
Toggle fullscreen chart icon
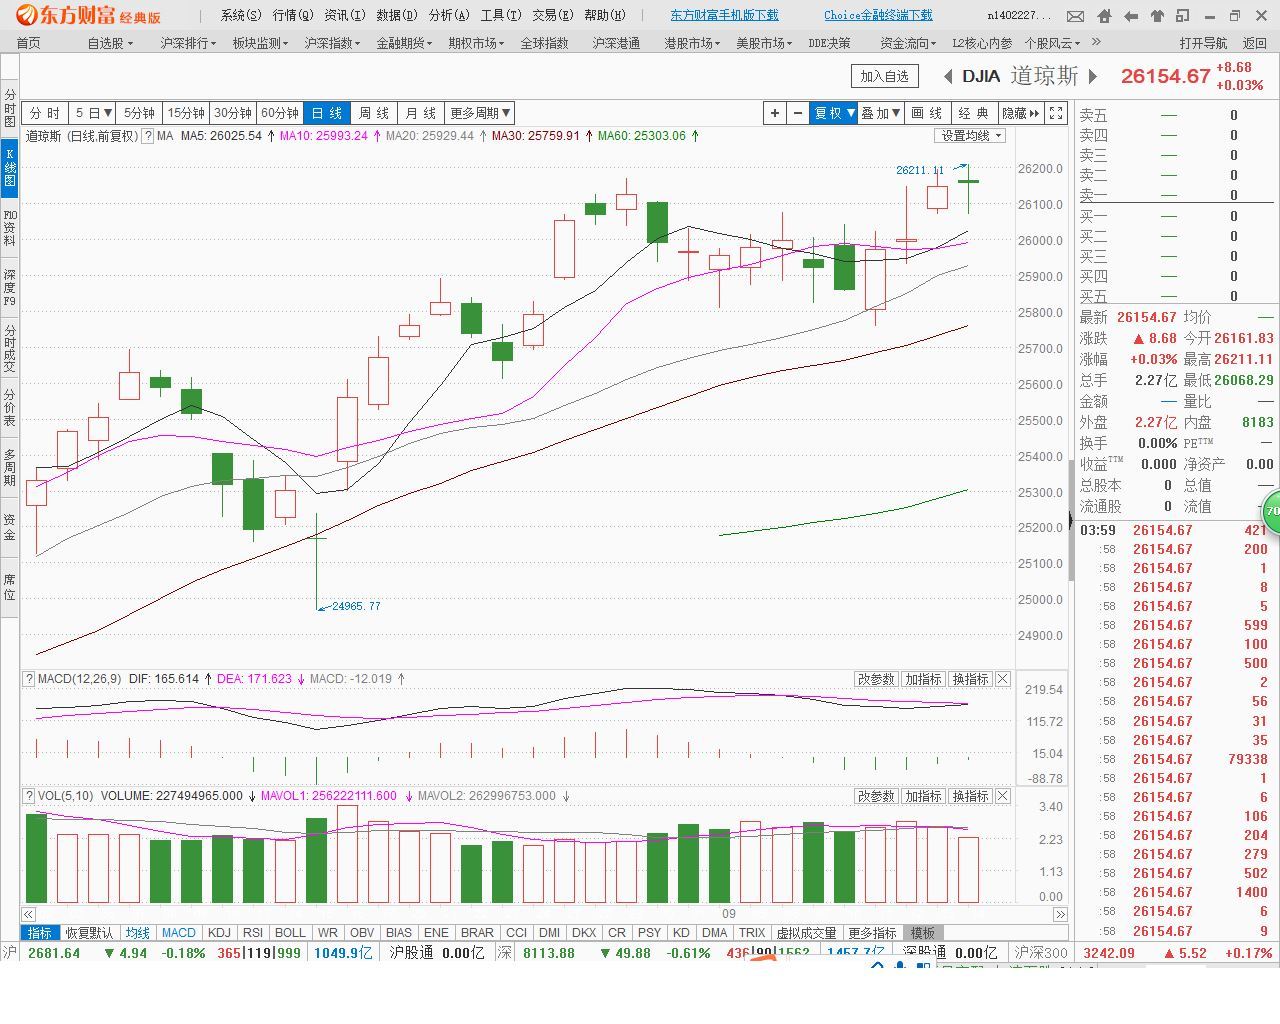tap(1056, 113)
